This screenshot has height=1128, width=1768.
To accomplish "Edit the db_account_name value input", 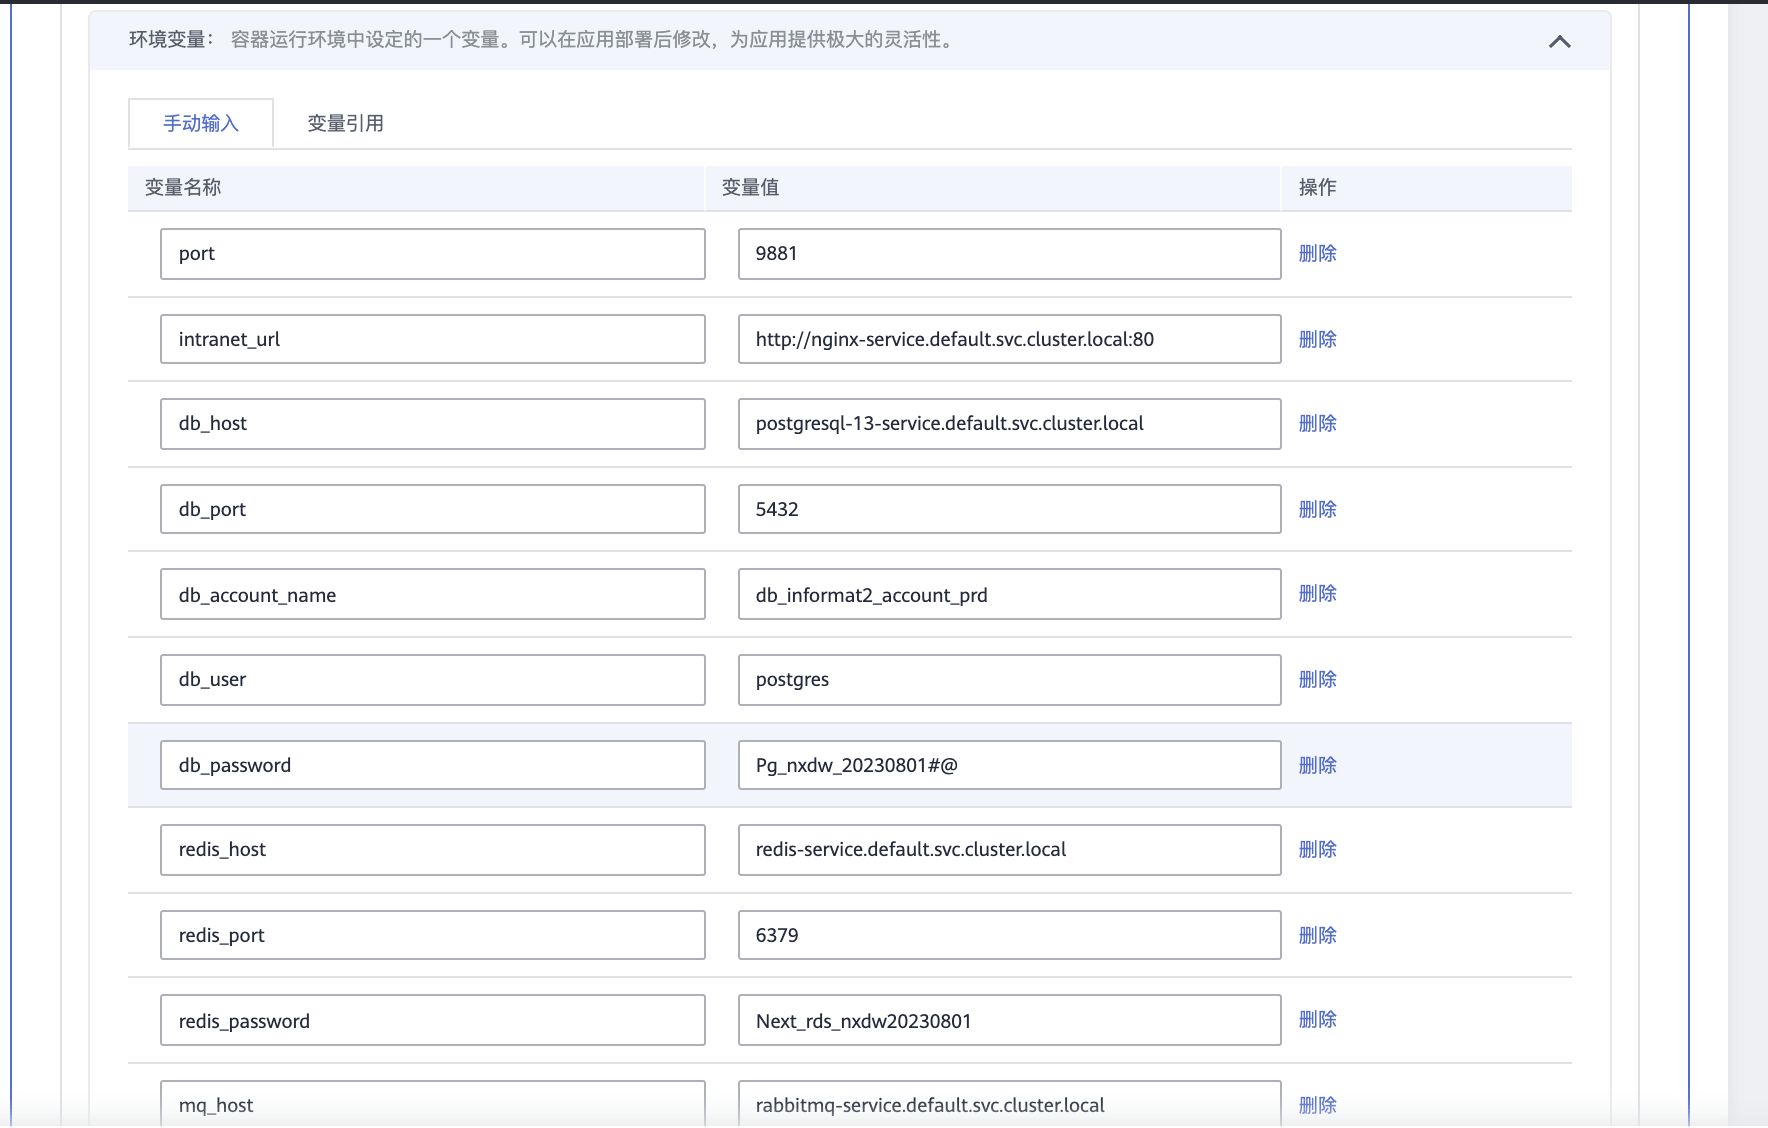I will pyautogui.click(x=1009, y=594).
